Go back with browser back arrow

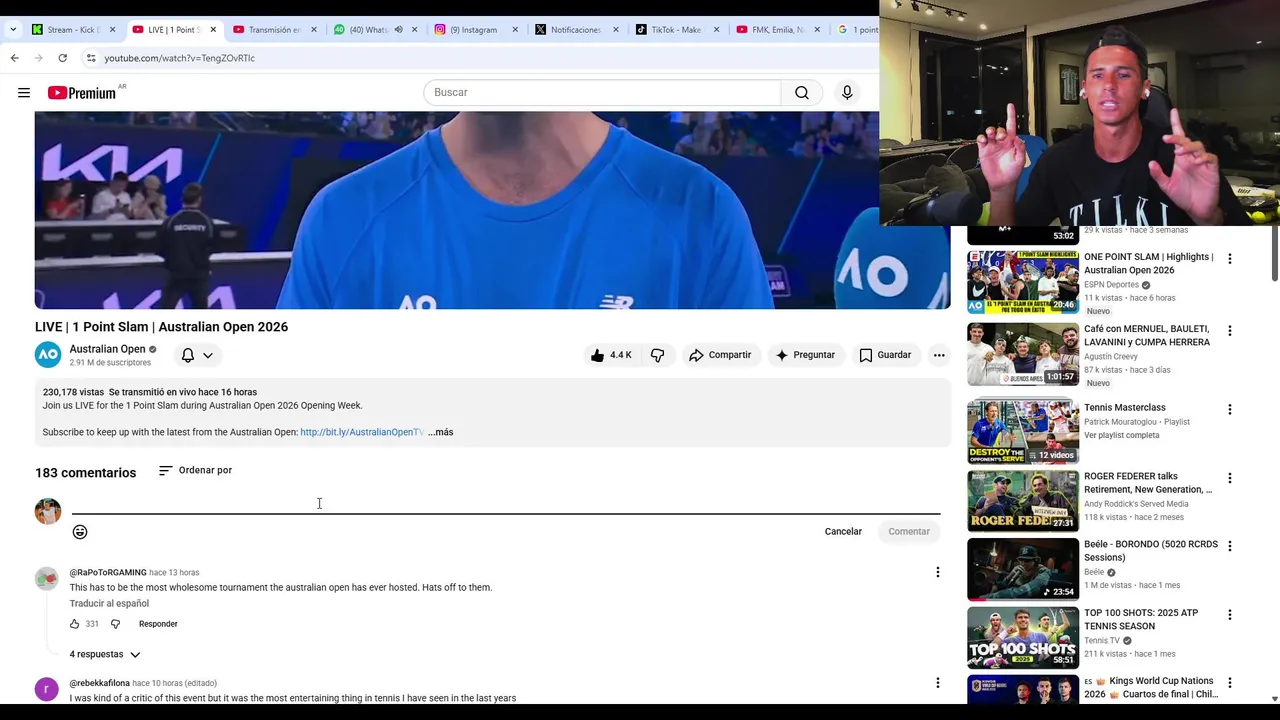(14, 58)
